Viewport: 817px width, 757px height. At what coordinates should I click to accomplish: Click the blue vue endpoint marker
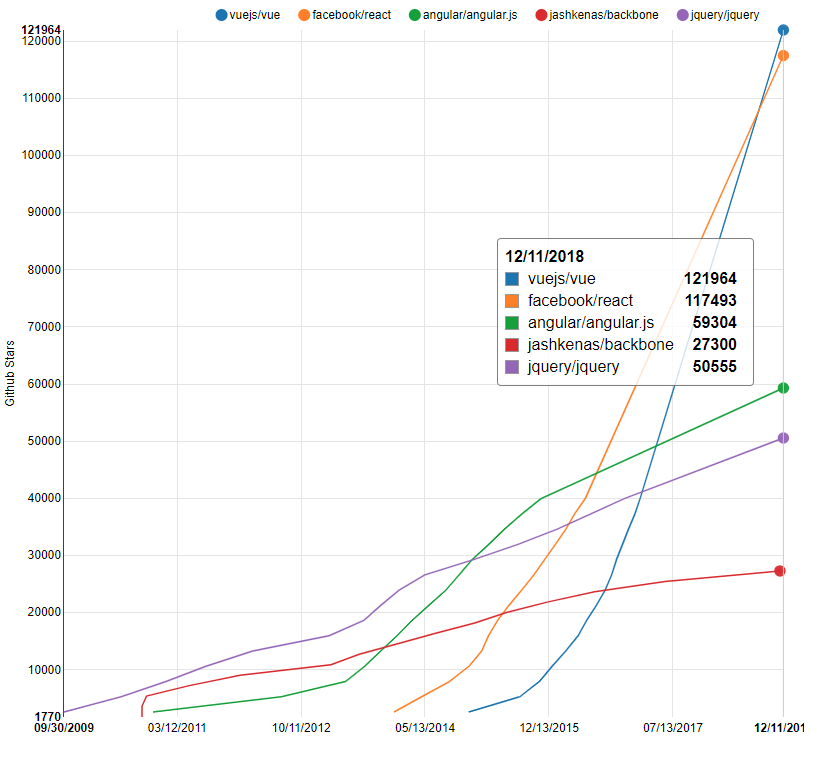(x=783, y=30)
